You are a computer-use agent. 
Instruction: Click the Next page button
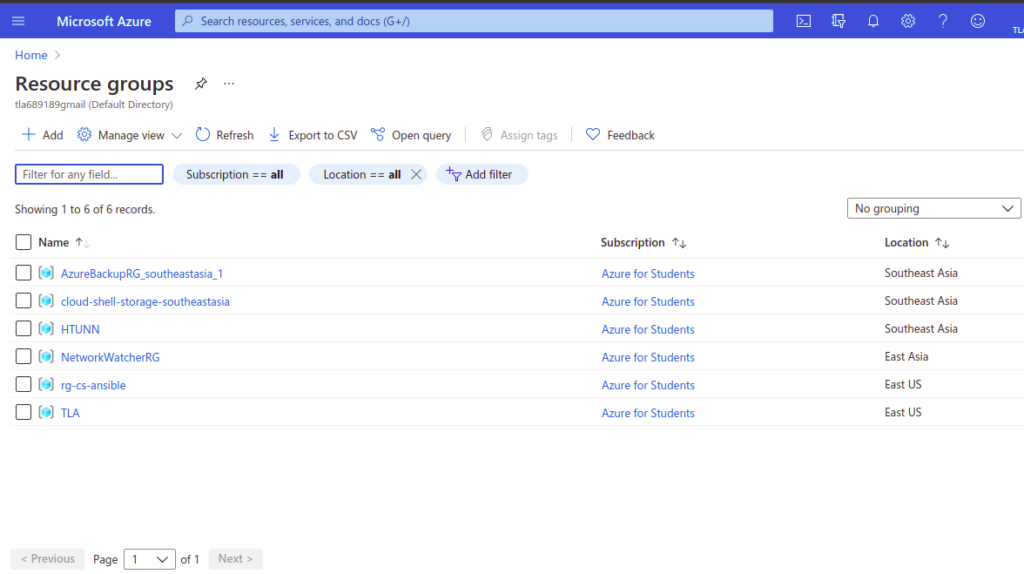pos(236,559)
